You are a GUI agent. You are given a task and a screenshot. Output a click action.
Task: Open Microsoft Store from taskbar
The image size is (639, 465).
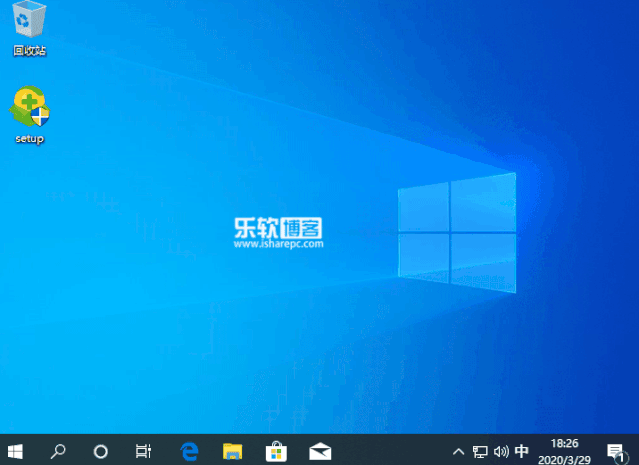[276, 451]
